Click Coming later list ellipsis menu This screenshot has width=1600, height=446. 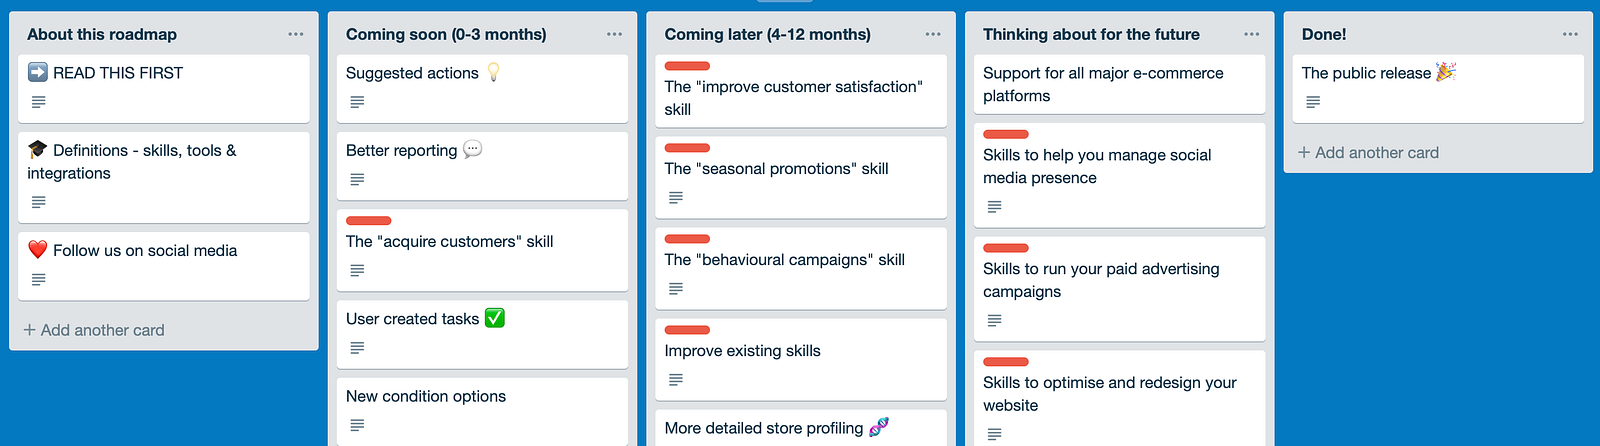[933, 34]
